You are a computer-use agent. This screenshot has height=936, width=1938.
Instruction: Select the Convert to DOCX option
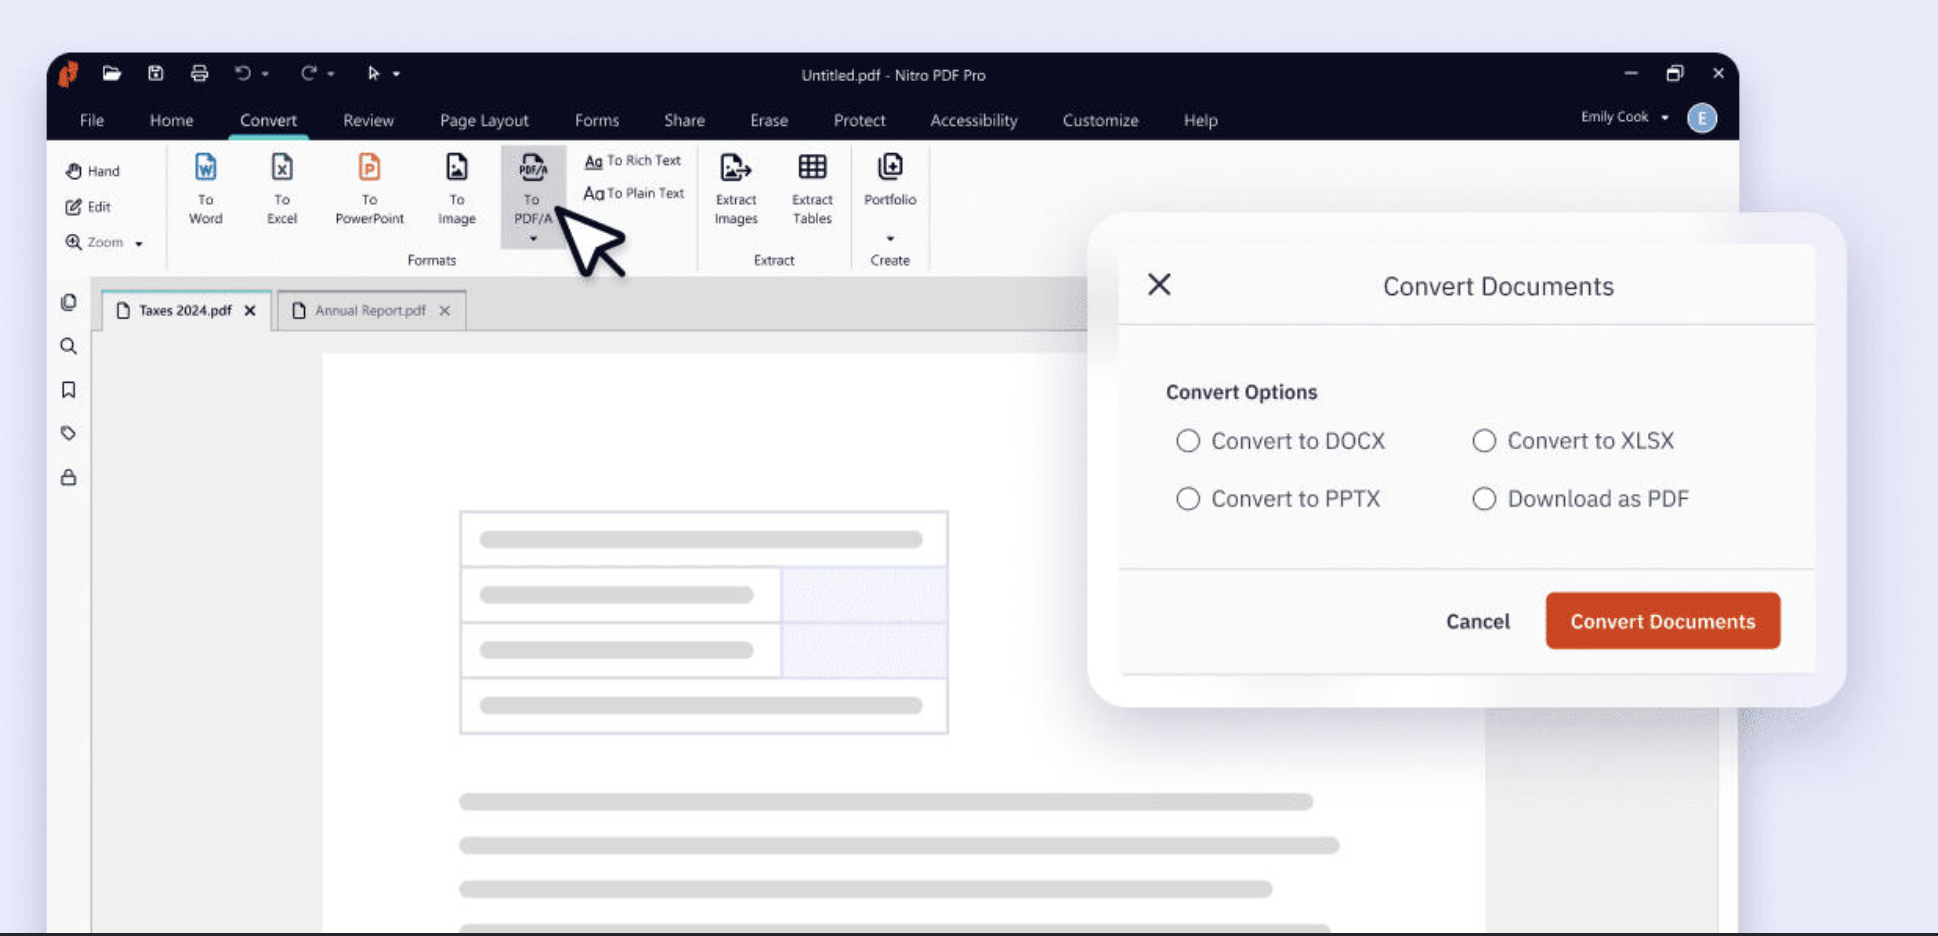click(1188, 441)
